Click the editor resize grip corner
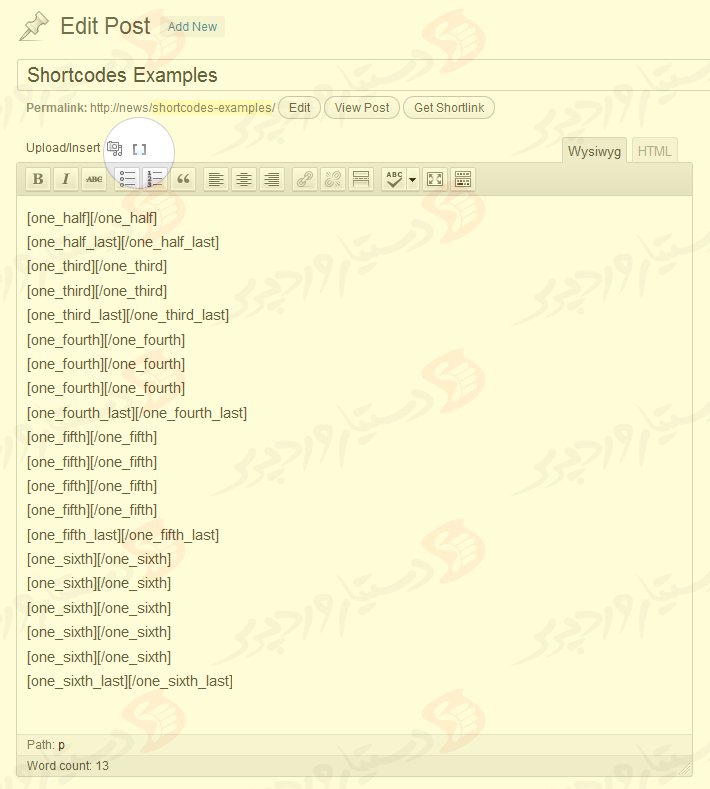710x789 pixels. click(x=685, y=768)
